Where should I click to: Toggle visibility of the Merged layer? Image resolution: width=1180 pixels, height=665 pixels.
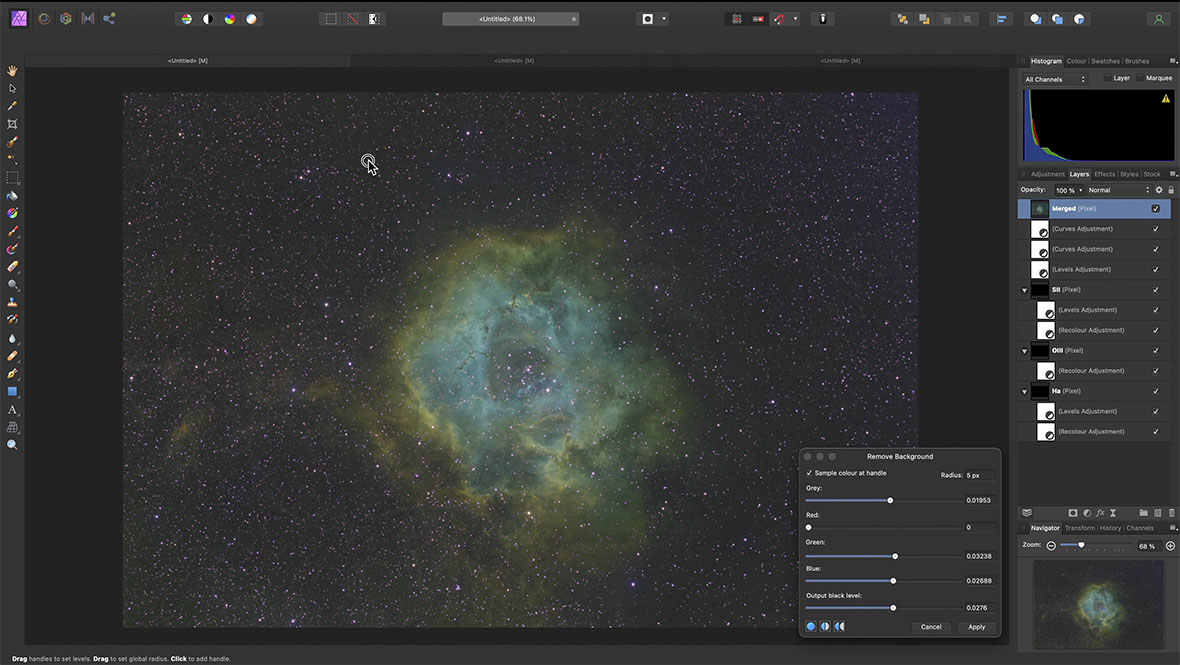[x=1156, y=209]
